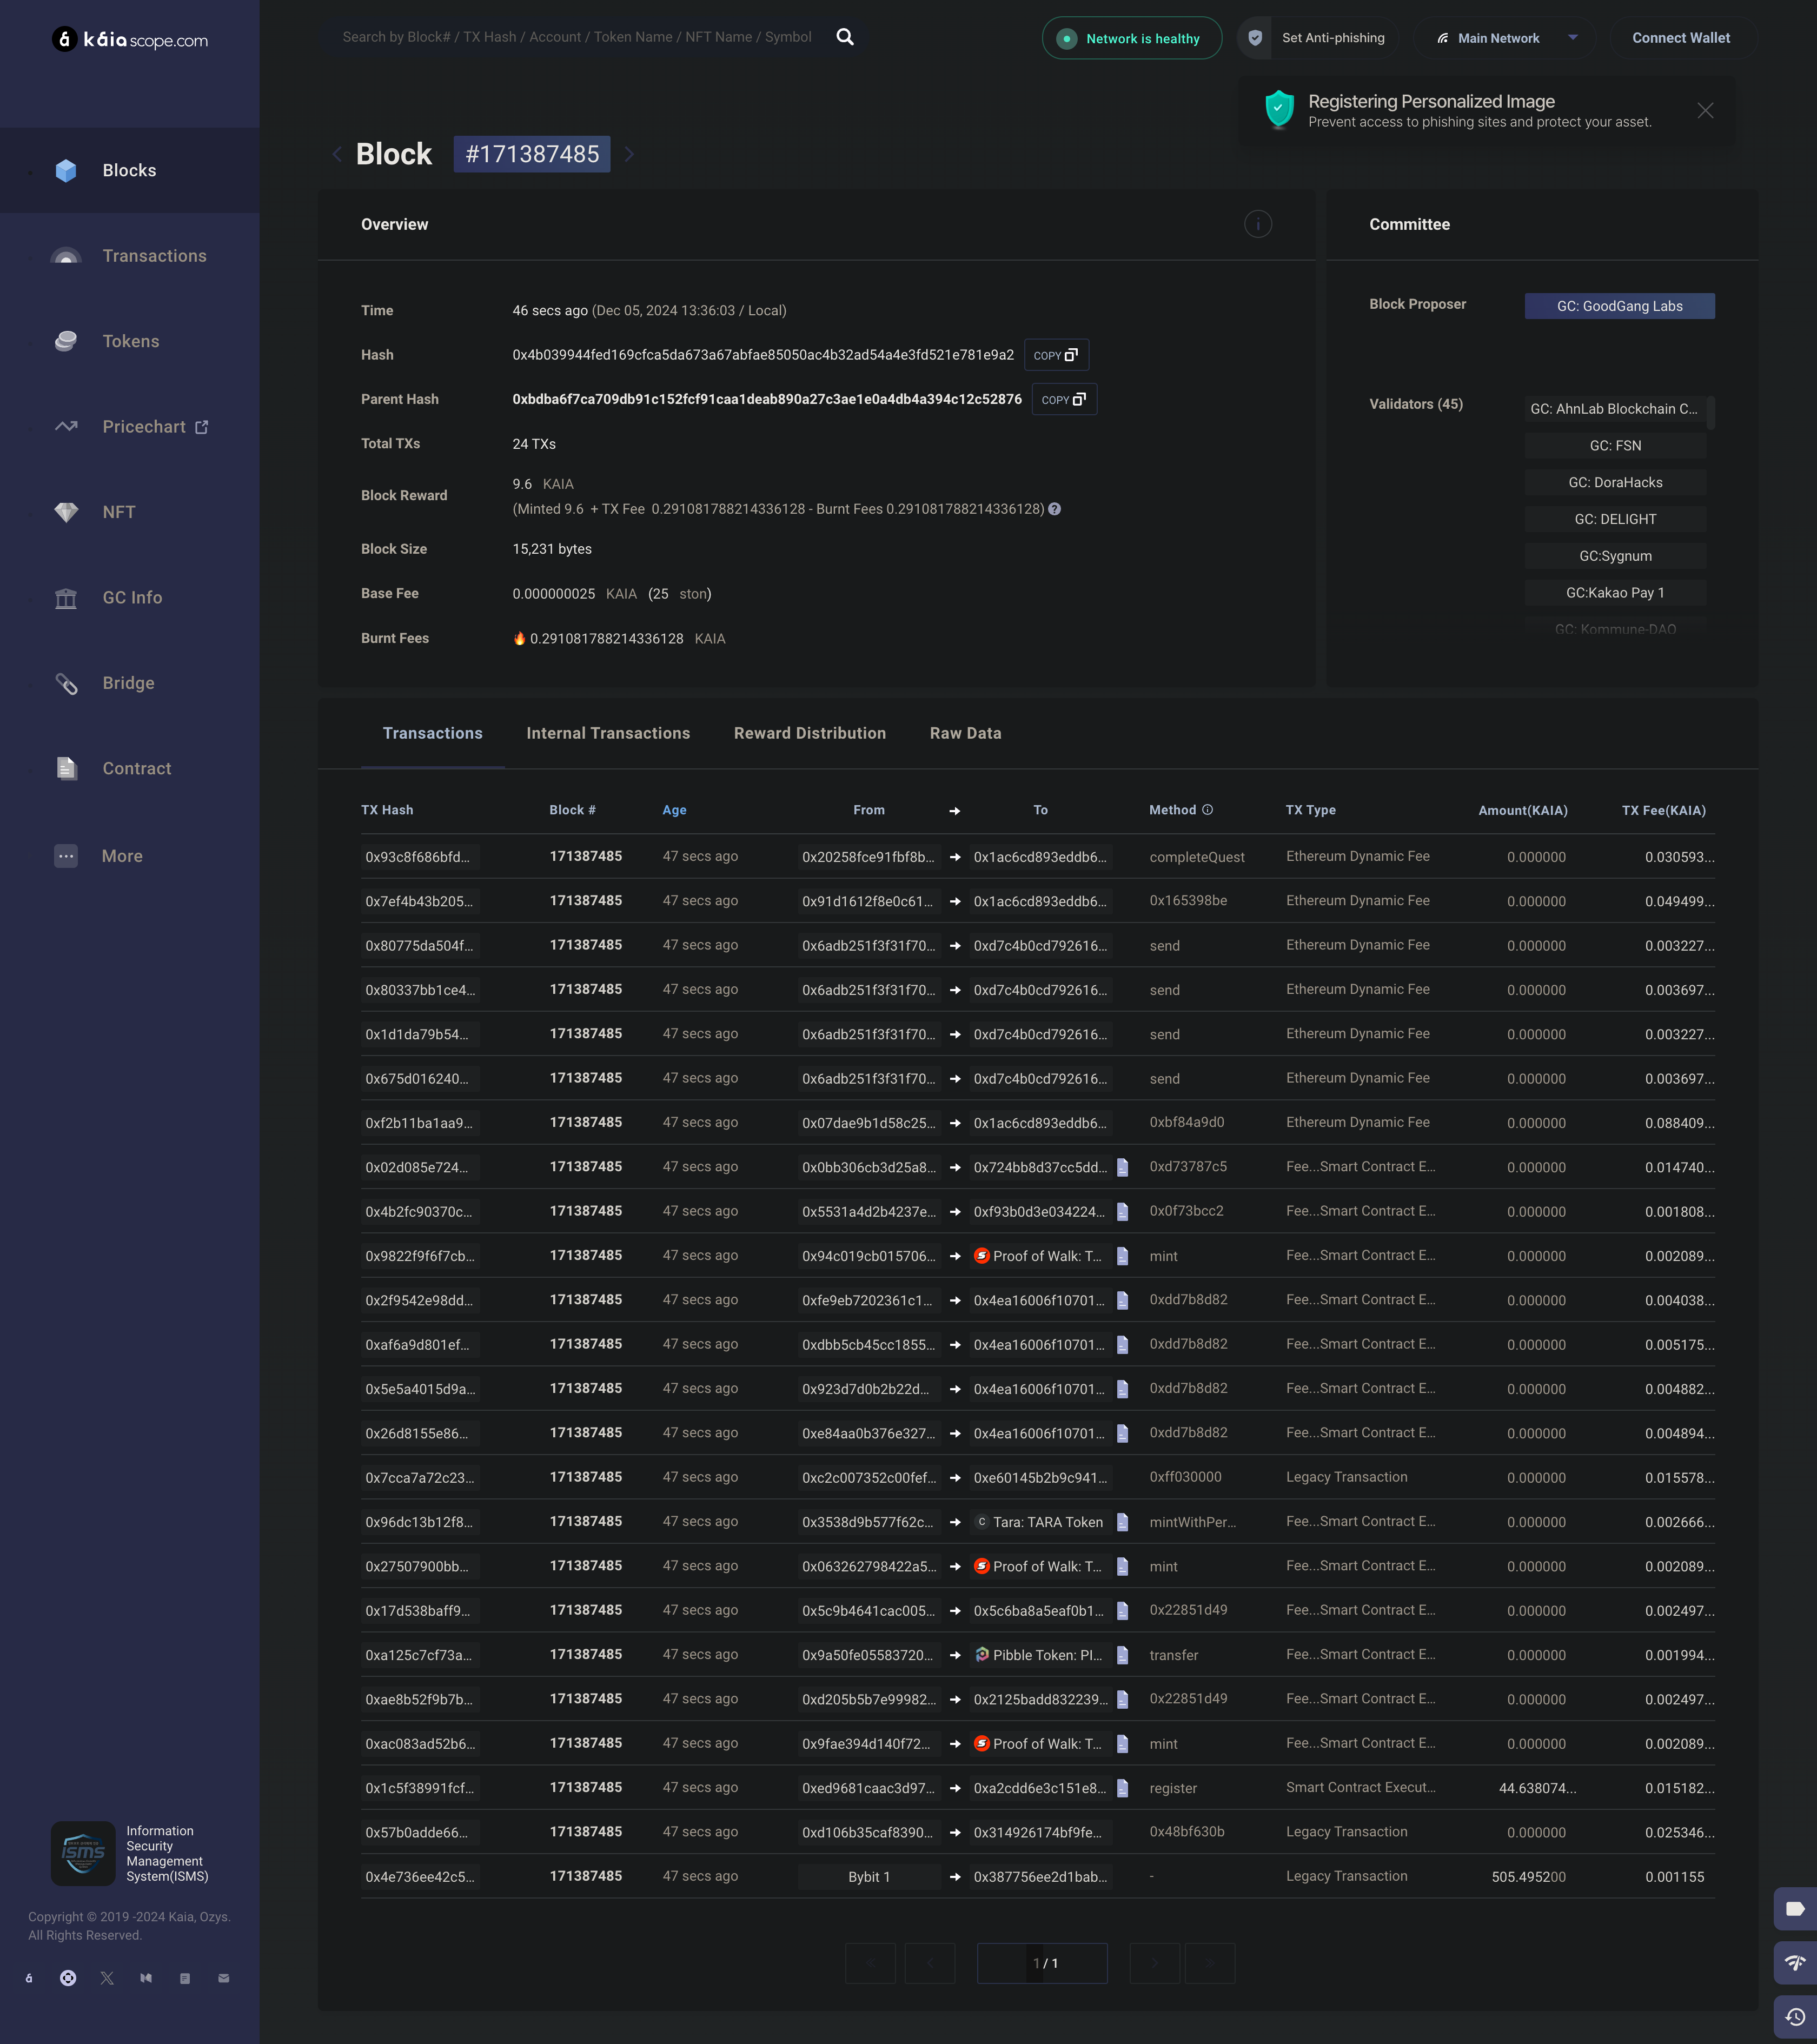Go to previous block arrow
Viewport: 1817px width, 2044px height.
pos(337,154)
